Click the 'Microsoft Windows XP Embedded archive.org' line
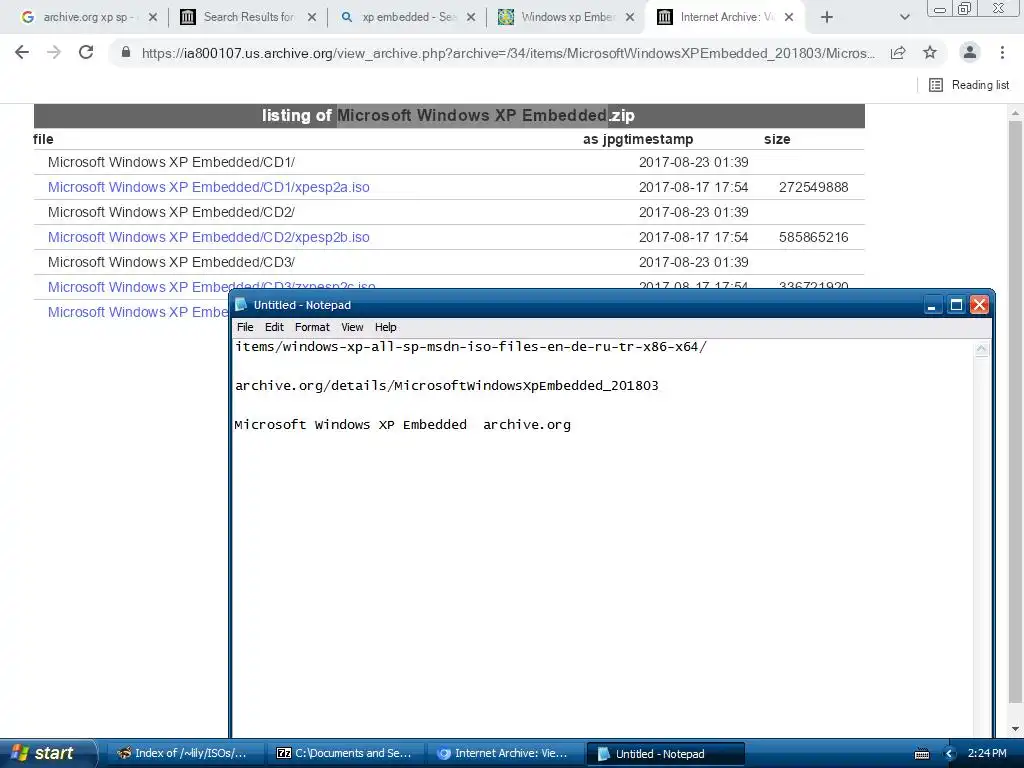The height and width of the screenshot is (768, 1024). click(402, 425)
